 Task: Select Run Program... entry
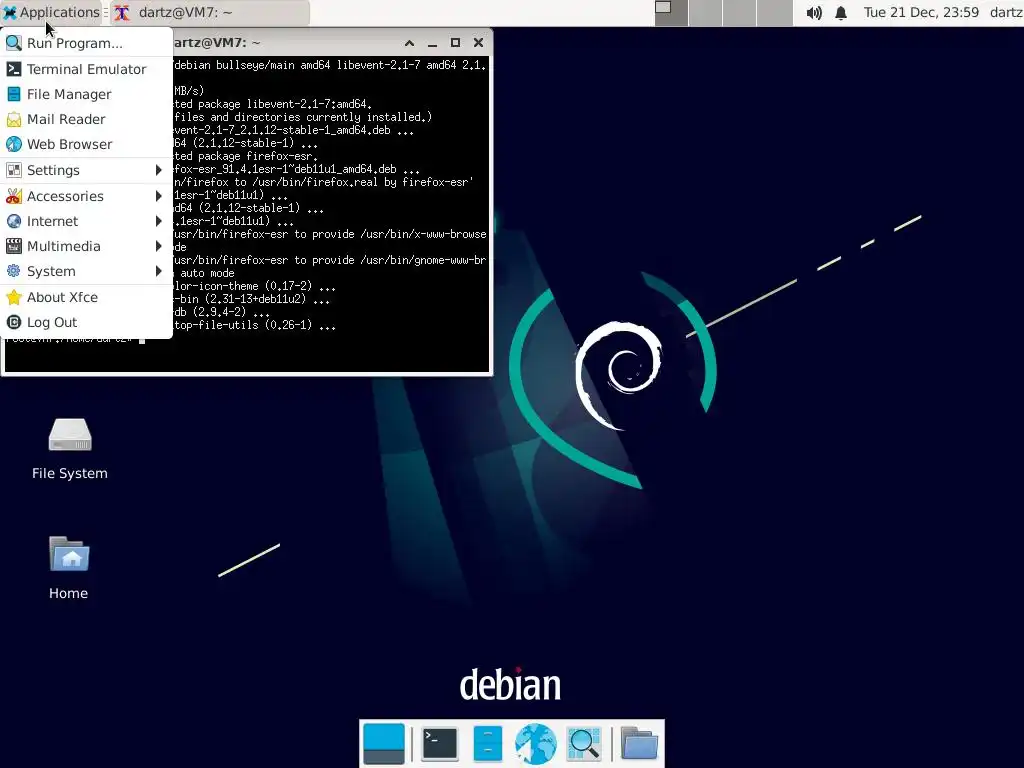pos(86,43)
